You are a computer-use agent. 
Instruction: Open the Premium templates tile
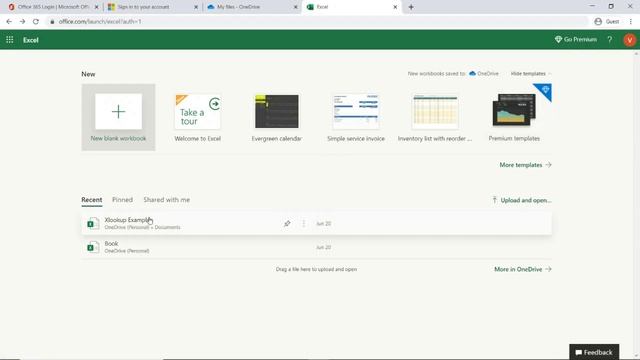coord(514,117)
